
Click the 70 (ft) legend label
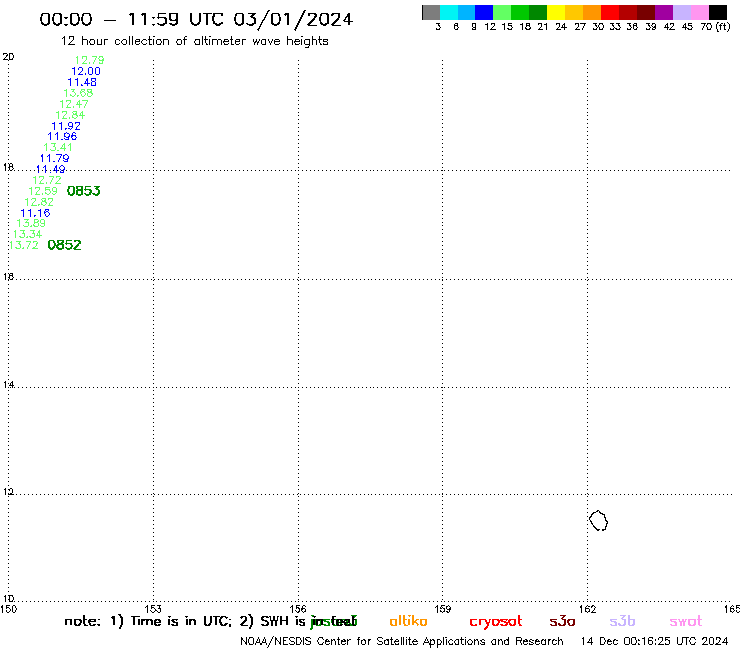point(715,27)
